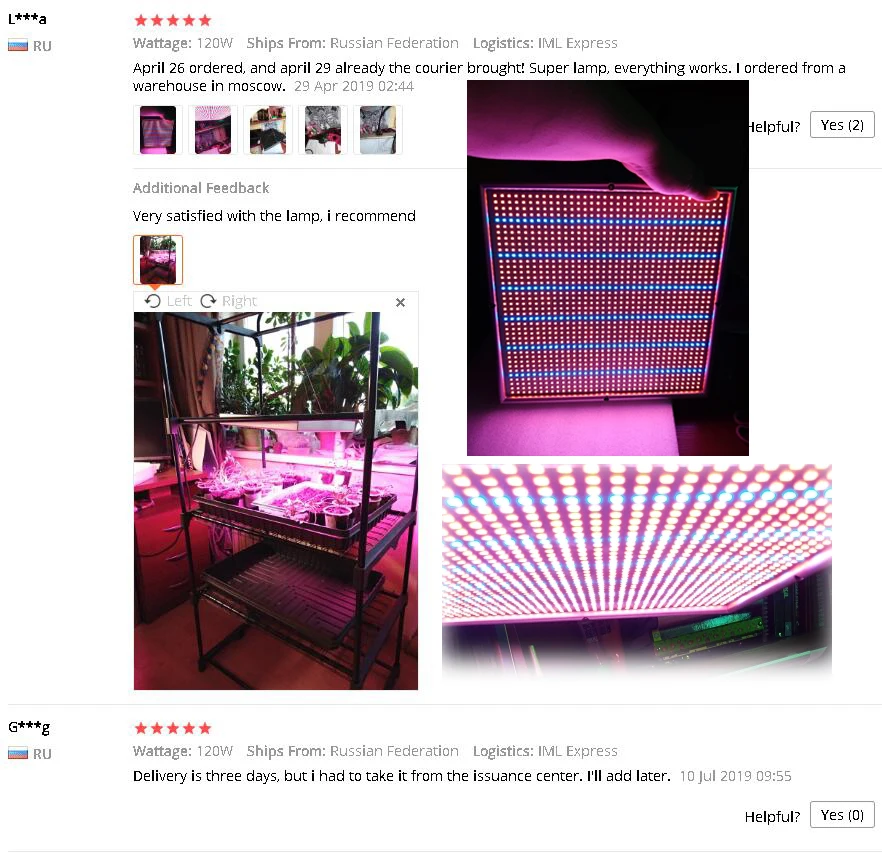Click the enlarged plant shelf photo

276,501
